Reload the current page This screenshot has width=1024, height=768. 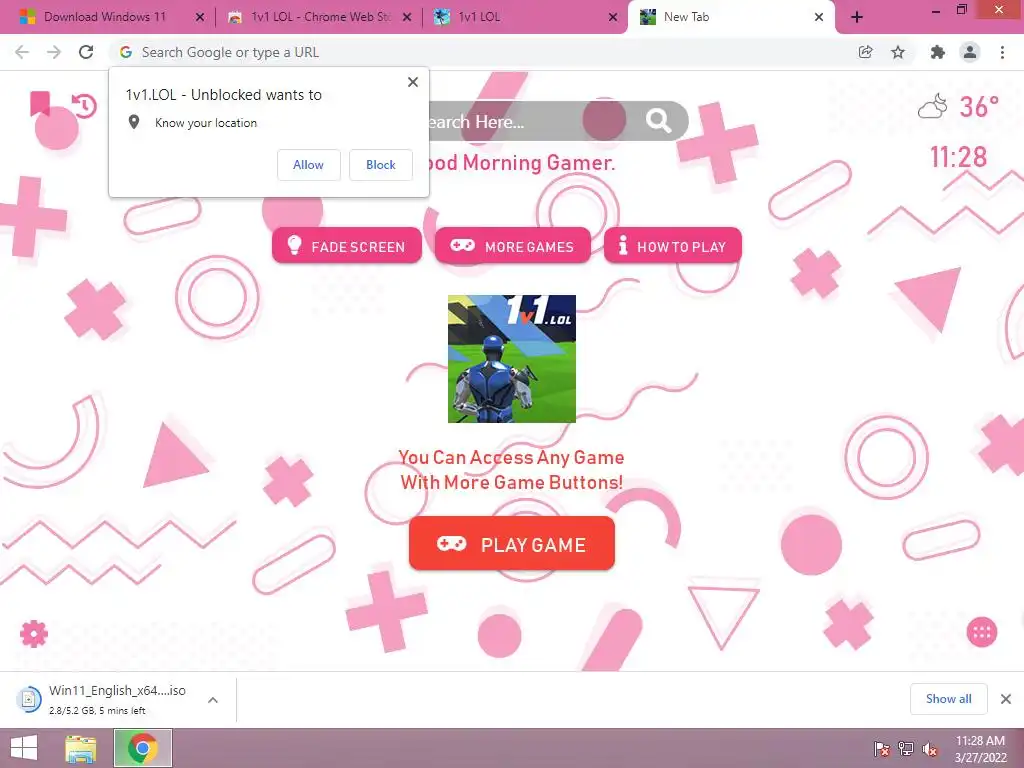(86, 52)
